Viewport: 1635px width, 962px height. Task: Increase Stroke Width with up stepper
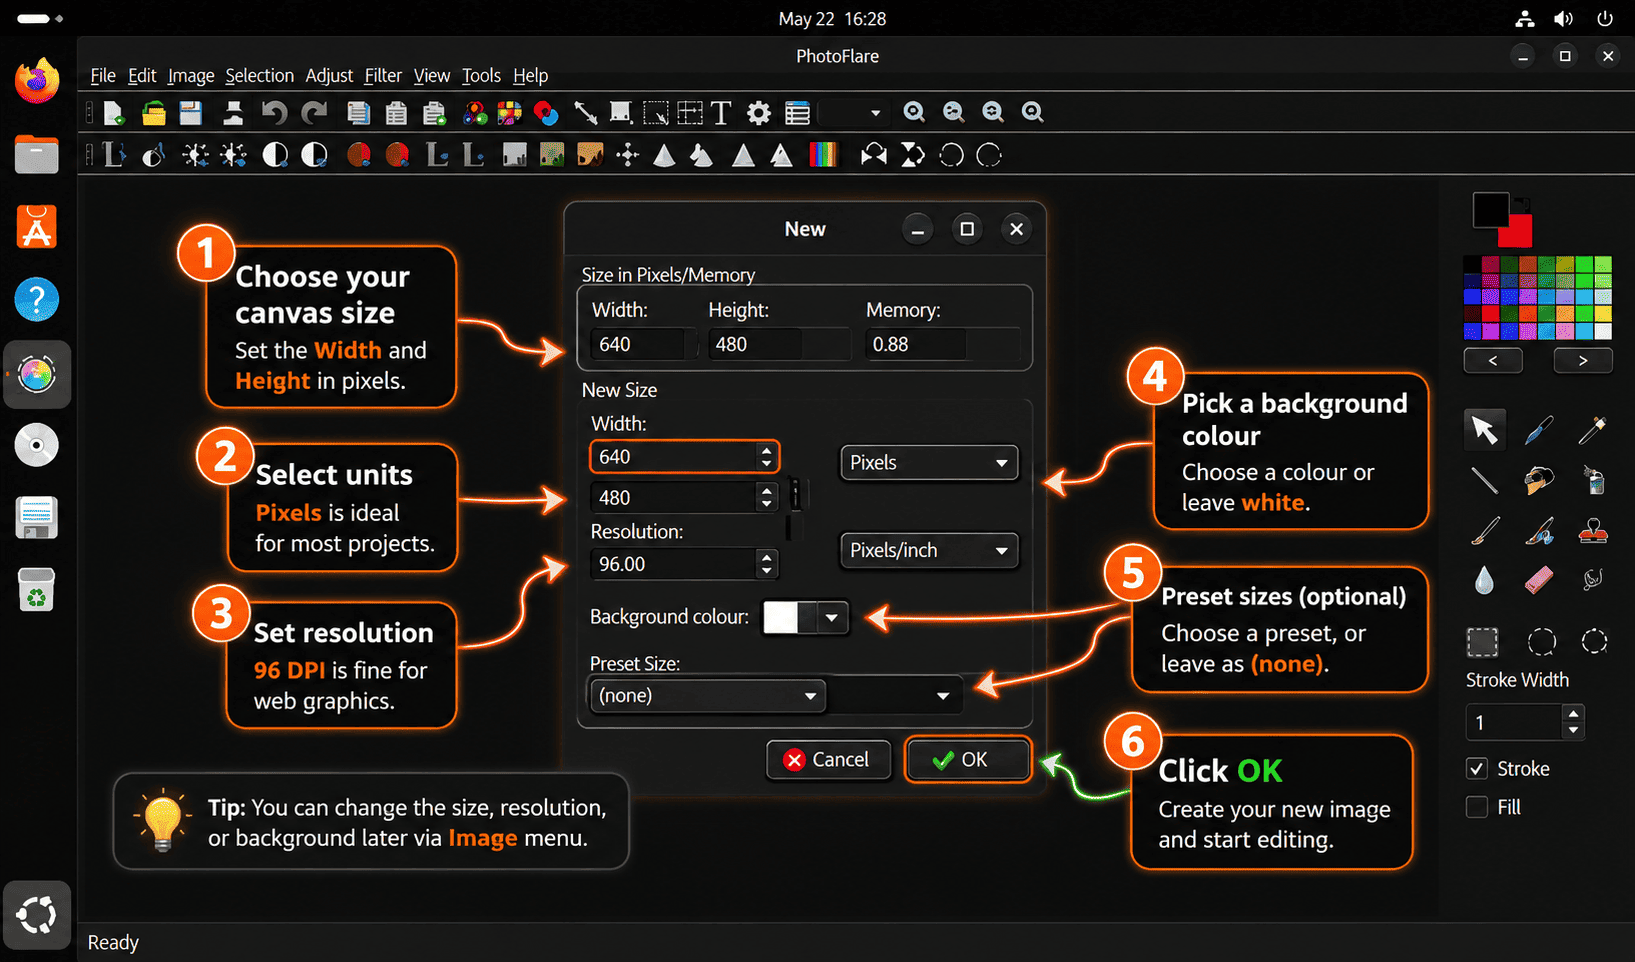1574,714
